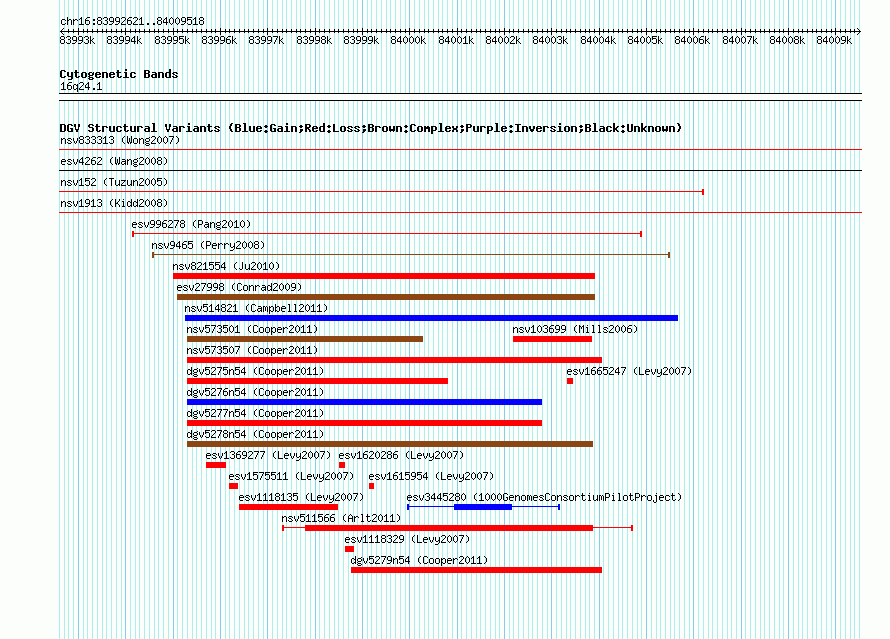Image resolution: width=890 pixels, height=639 pixels.
Task: Click the red nsv103699 (Mills2006) bar
Action: pyautogui.click(x=552, y=339)
